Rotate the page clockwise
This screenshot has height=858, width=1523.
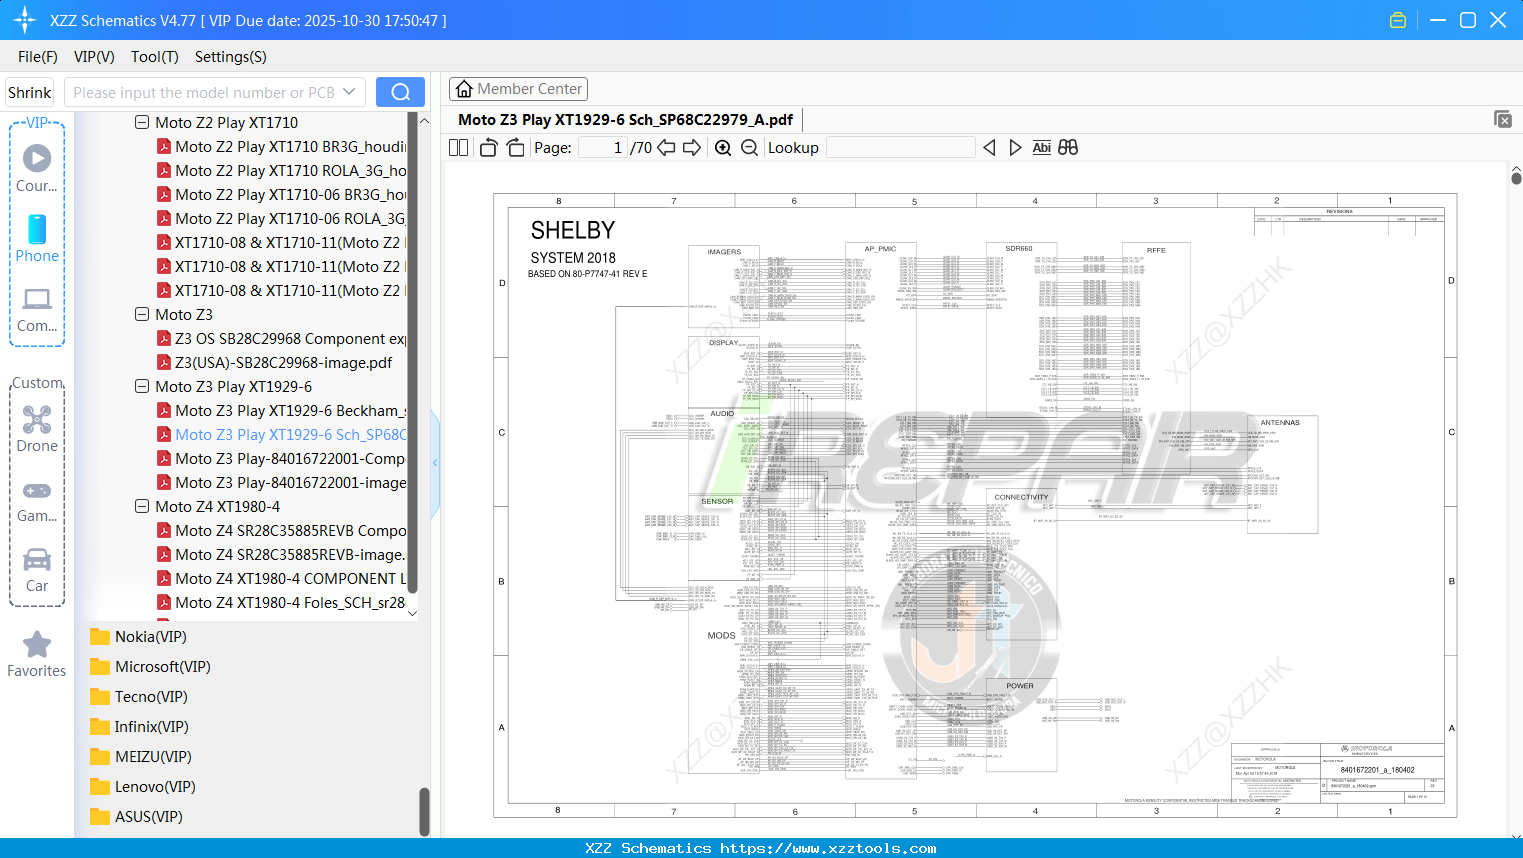[515, 148]
